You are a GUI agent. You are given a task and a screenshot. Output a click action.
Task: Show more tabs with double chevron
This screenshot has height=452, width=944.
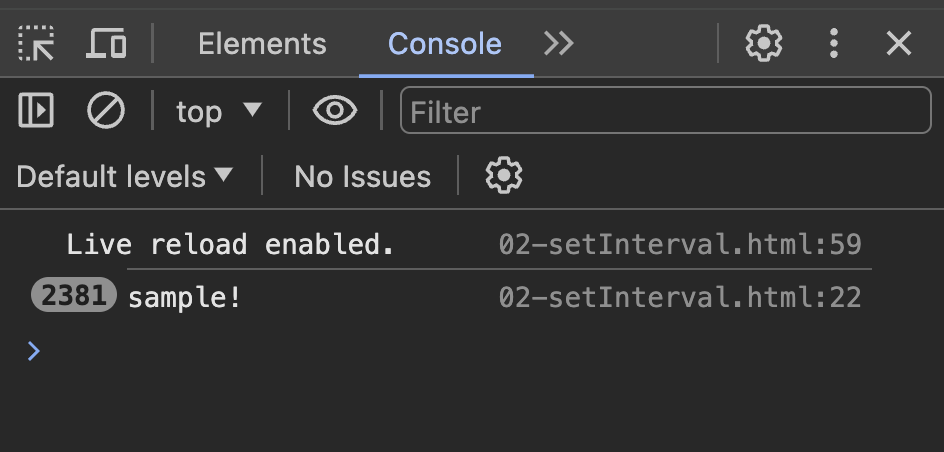click(x=558, y=44)
